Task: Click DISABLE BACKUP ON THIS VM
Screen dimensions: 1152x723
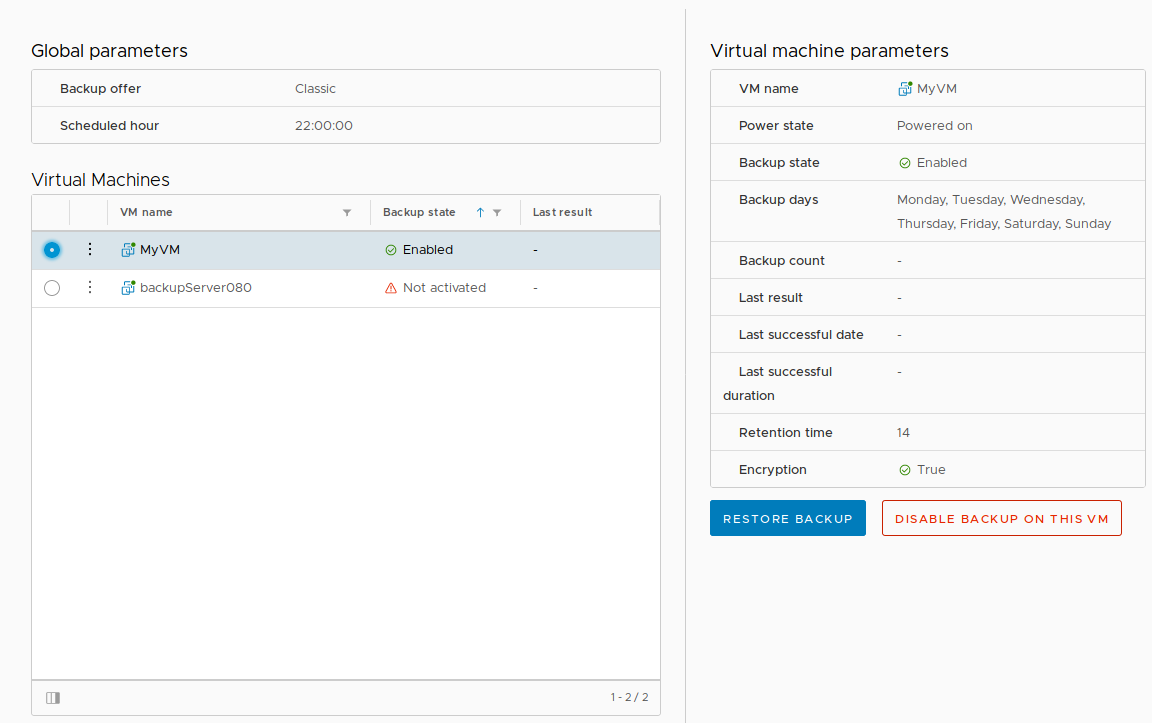Action: [x=1001, y=518]
